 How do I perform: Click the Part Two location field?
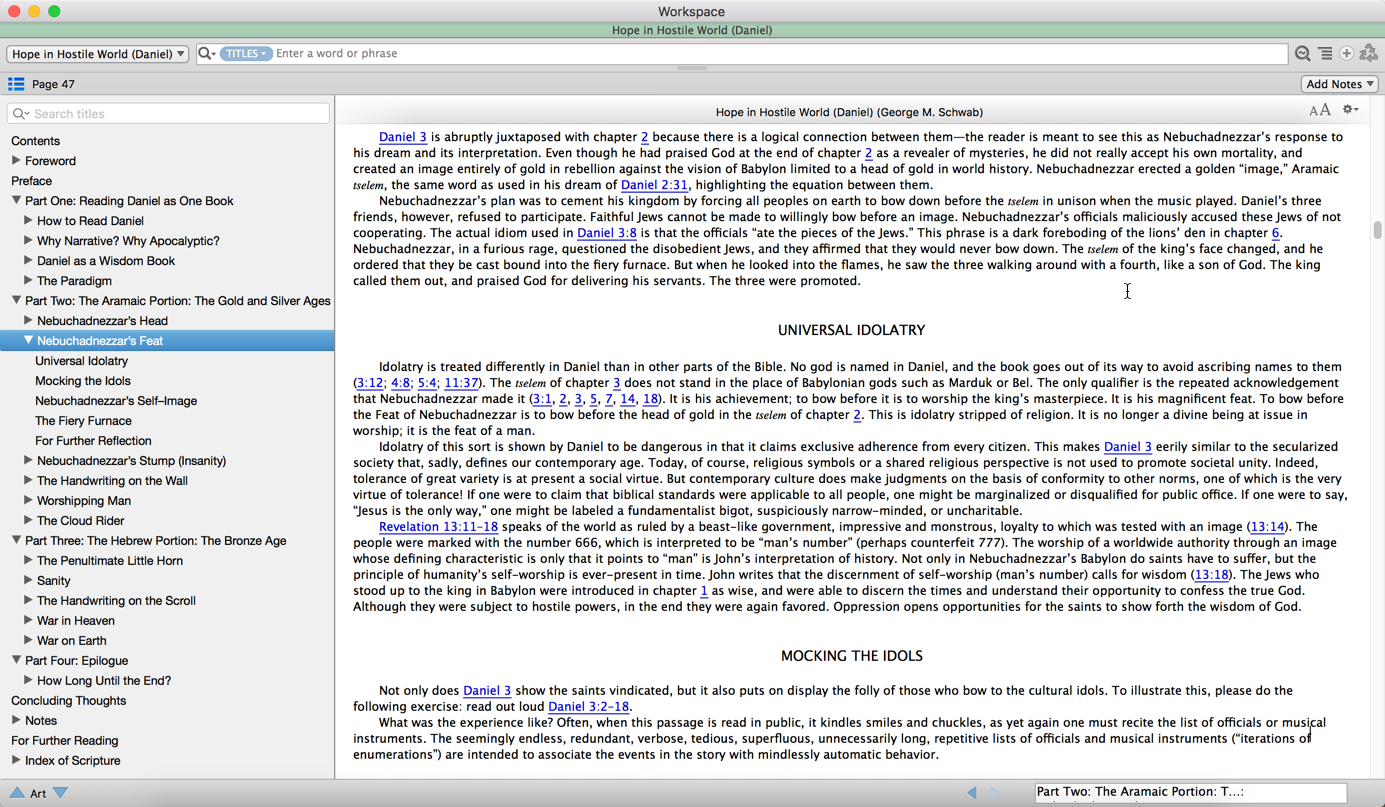[x=1191, y=792]
